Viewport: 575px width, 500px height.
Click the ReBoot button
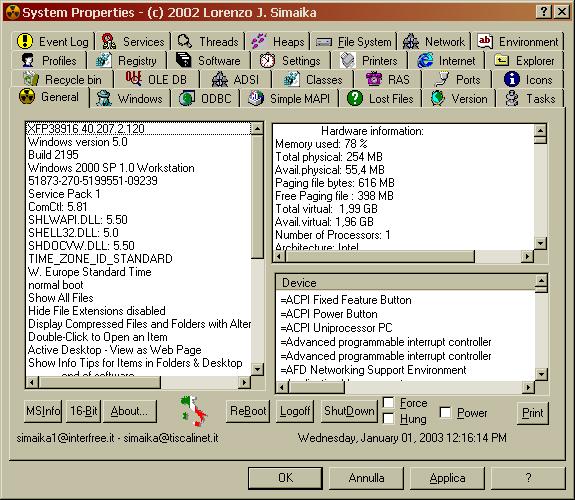(x=248, y=411)
